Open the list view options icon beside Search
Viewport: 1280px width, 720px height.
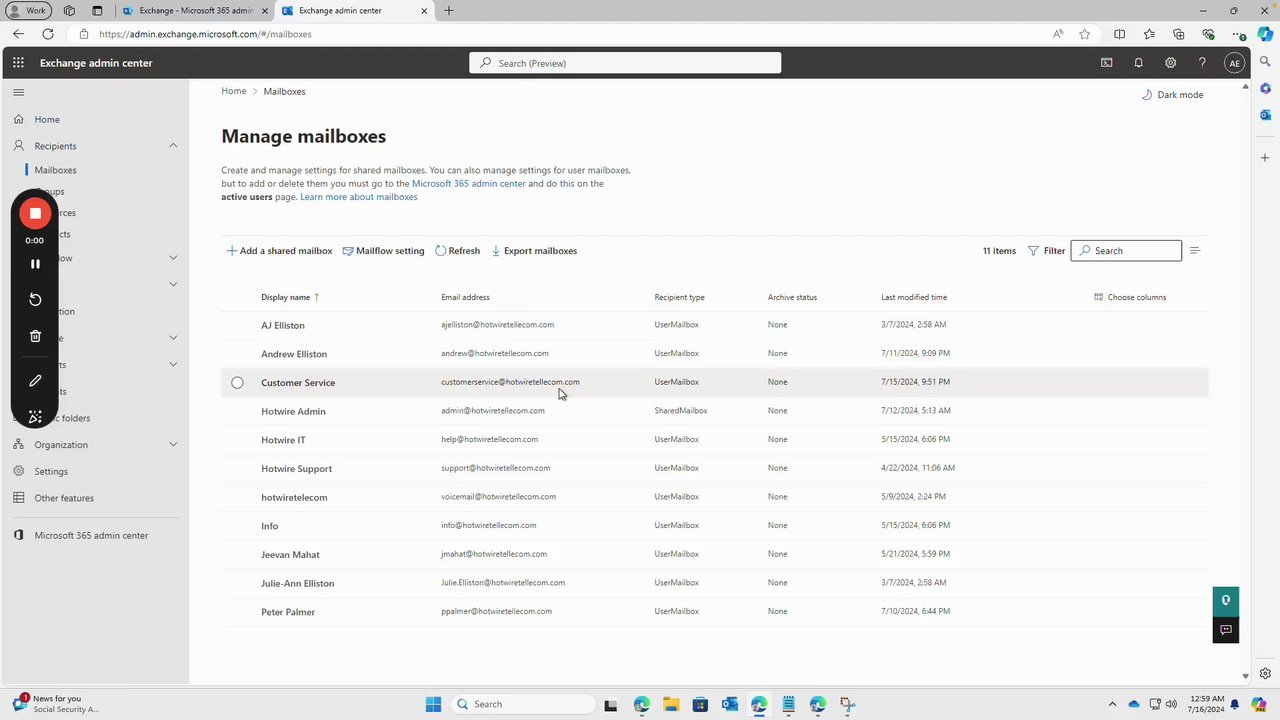(1194, 251)
